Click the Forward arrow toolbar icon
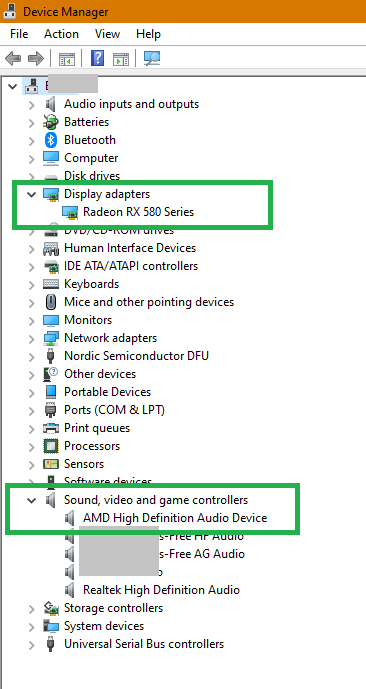Viewport: 366px width, 689px height. [36, 58]
